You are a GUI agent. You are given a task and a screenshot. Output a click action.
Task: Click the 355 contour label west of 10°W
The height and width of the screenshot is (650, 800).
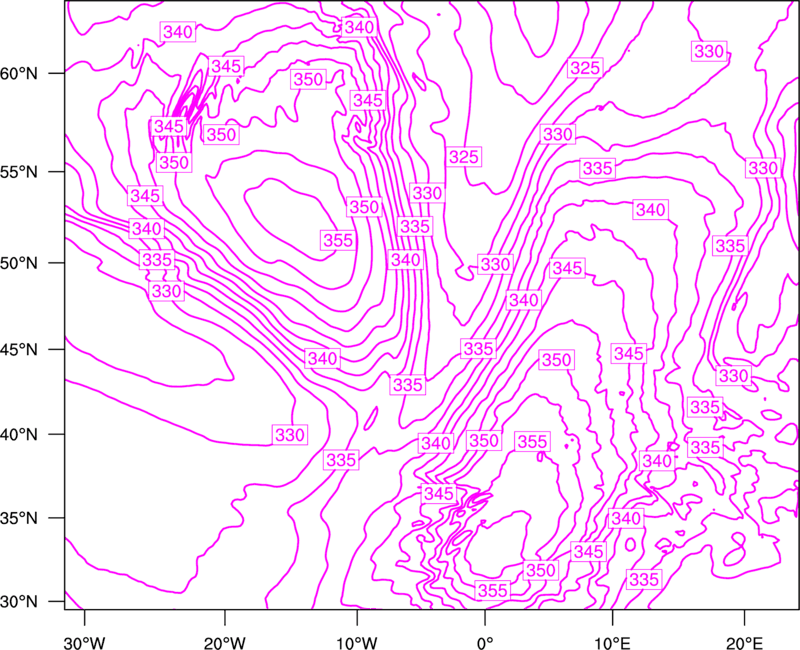click(x=338, y=240)
